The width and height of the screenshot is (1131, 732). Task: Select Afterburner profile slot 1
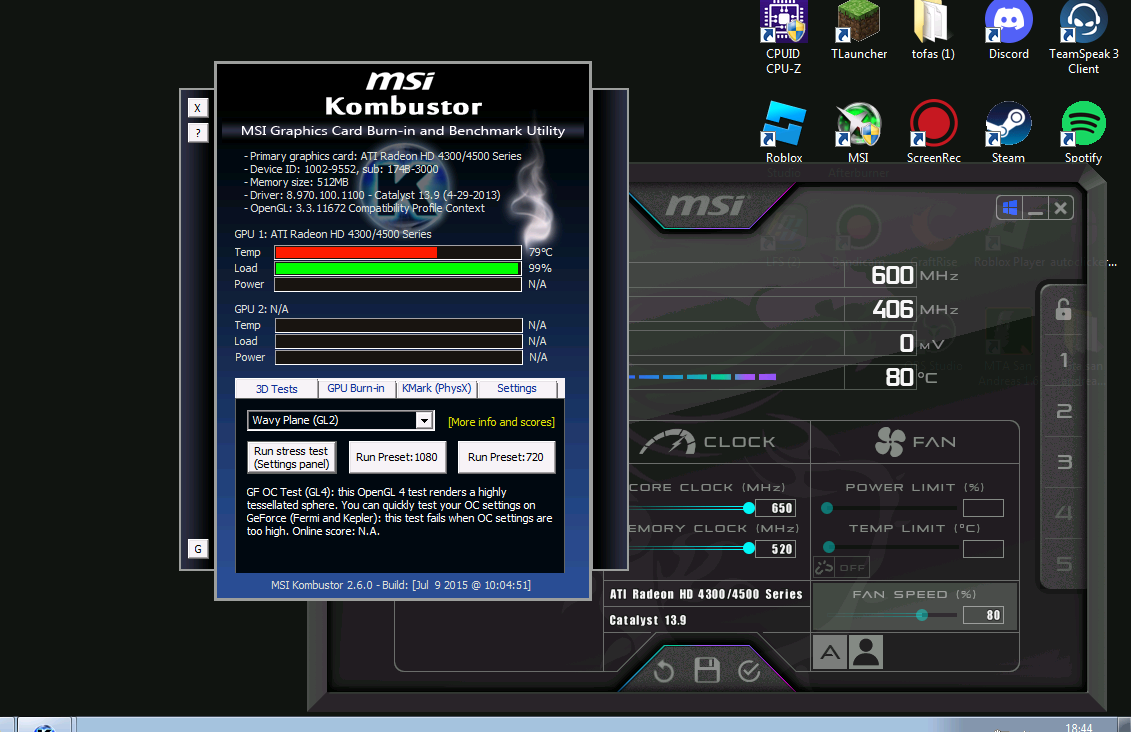tap(1064, 360)
